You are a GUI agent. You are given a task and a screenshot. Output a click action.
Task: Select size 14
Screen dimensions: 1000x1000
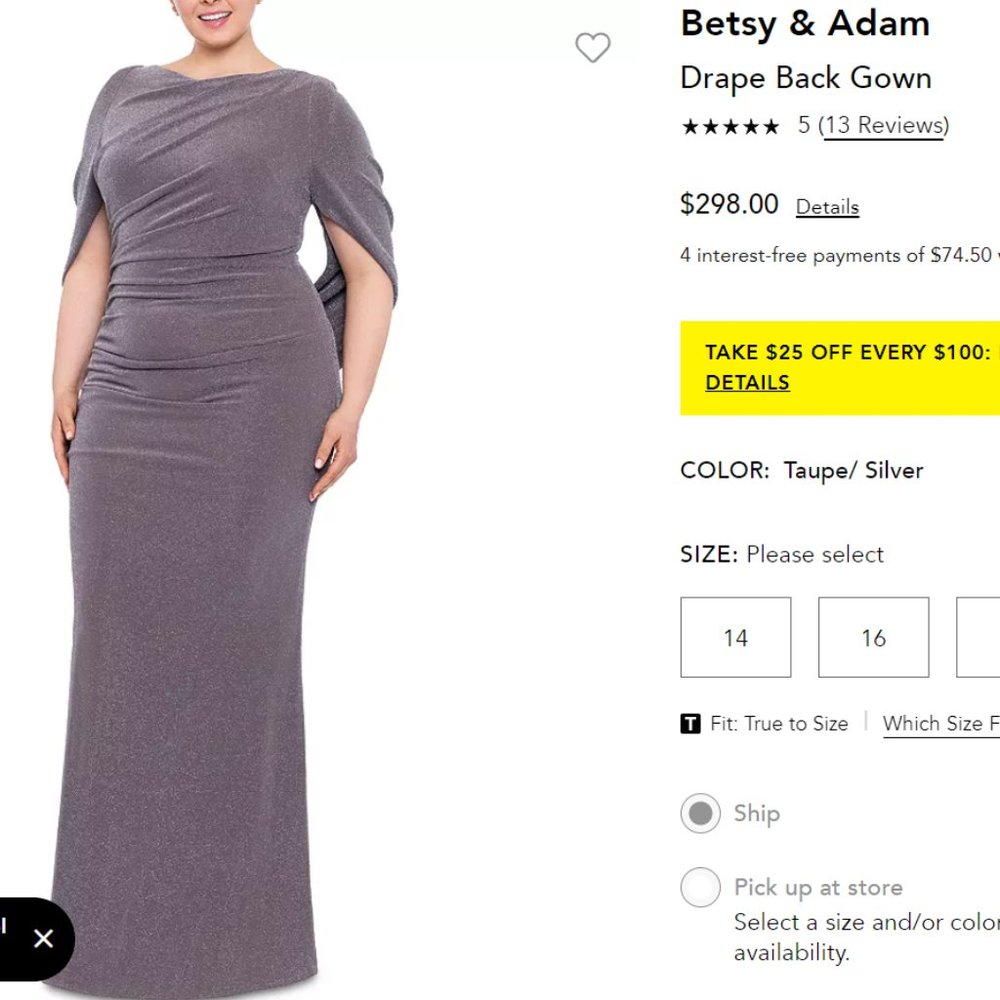pyautogui.click(x=735, y=637)
